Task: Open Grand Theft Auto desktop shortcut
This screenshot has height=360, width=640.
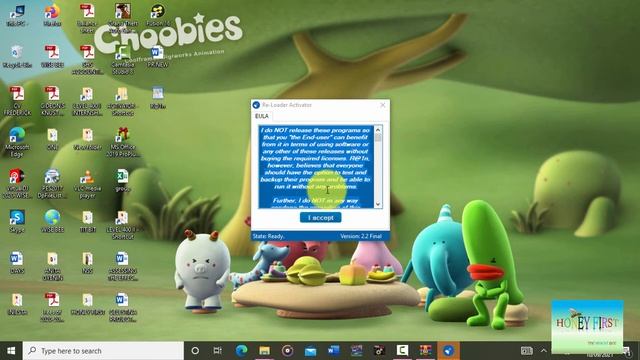Action: point(122,18)
